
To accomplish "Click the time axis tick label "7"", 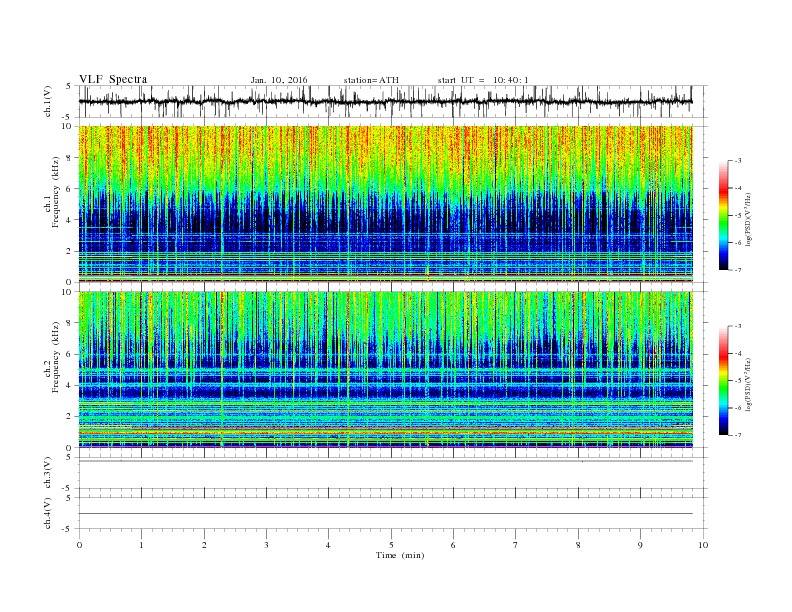I will [x=516, y=545].
